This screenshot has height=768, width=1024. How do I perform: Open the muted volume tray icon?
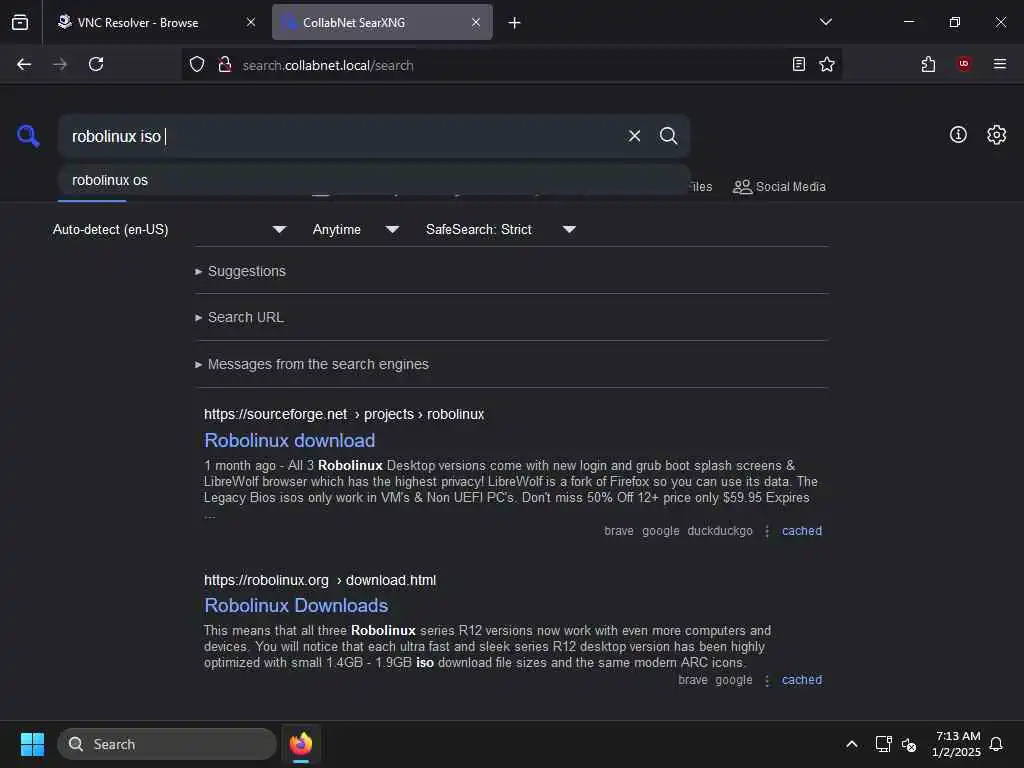coord(908,744)
